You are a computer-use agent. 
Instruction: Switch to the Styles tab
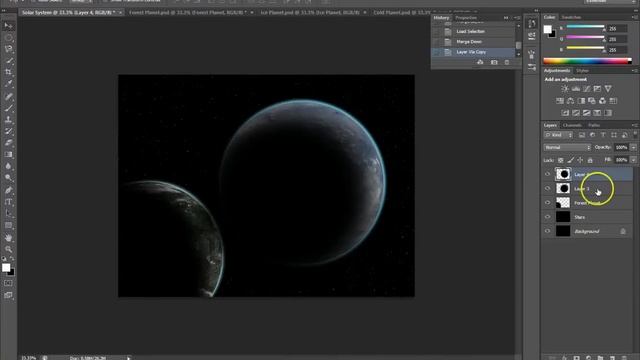click(582, 71)
